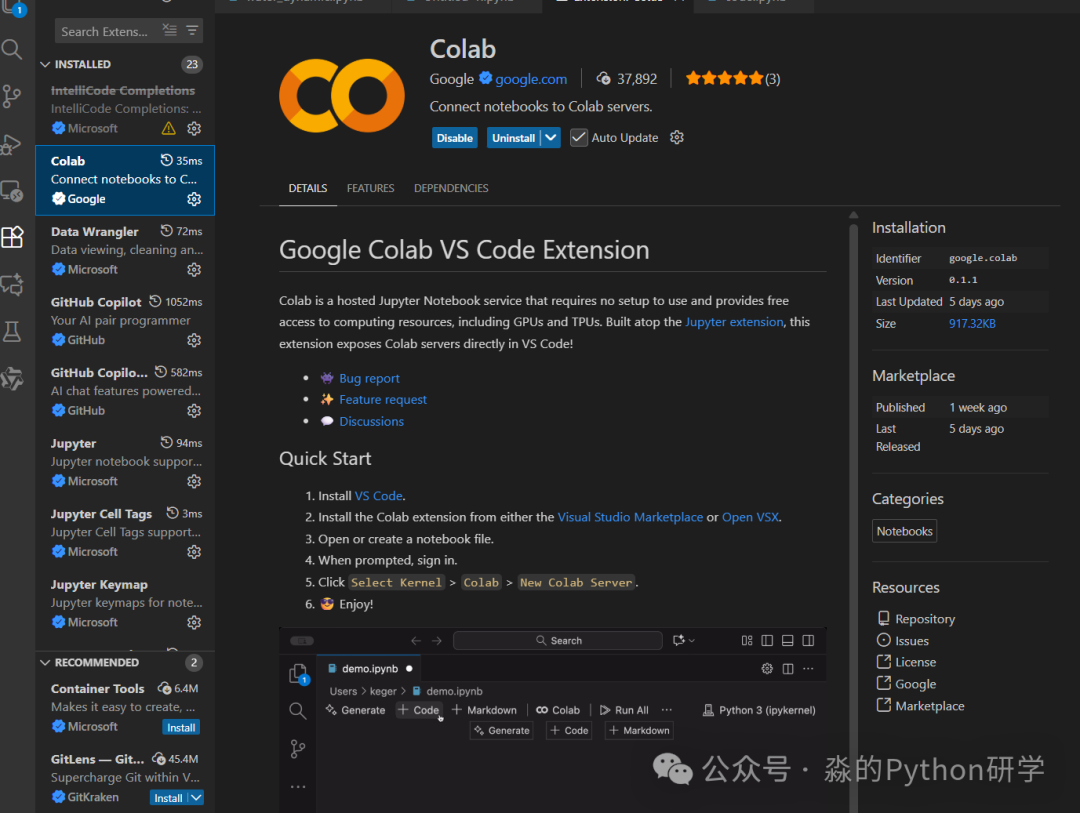Open the filter extensions icon
Image resolution: width=1080 pixels, height=813 pixels.
192,30
